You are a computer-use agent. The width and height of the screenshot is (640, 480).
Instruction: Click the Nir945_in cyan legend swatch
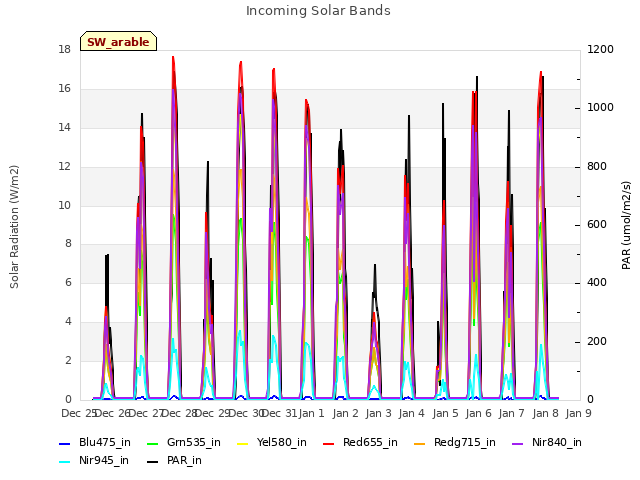(x=65, y=462)
